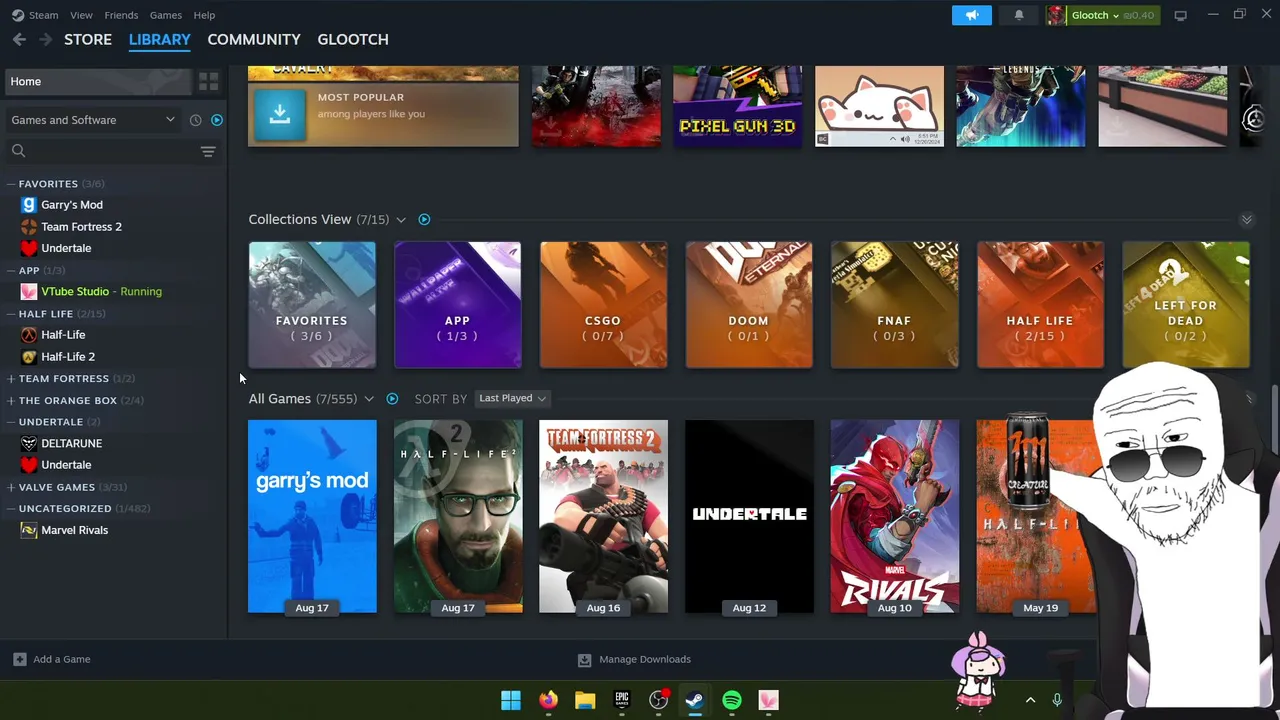Open the Marvel Rivals cover art
The height and width of the screenshot is (720, 1280).
895,516
